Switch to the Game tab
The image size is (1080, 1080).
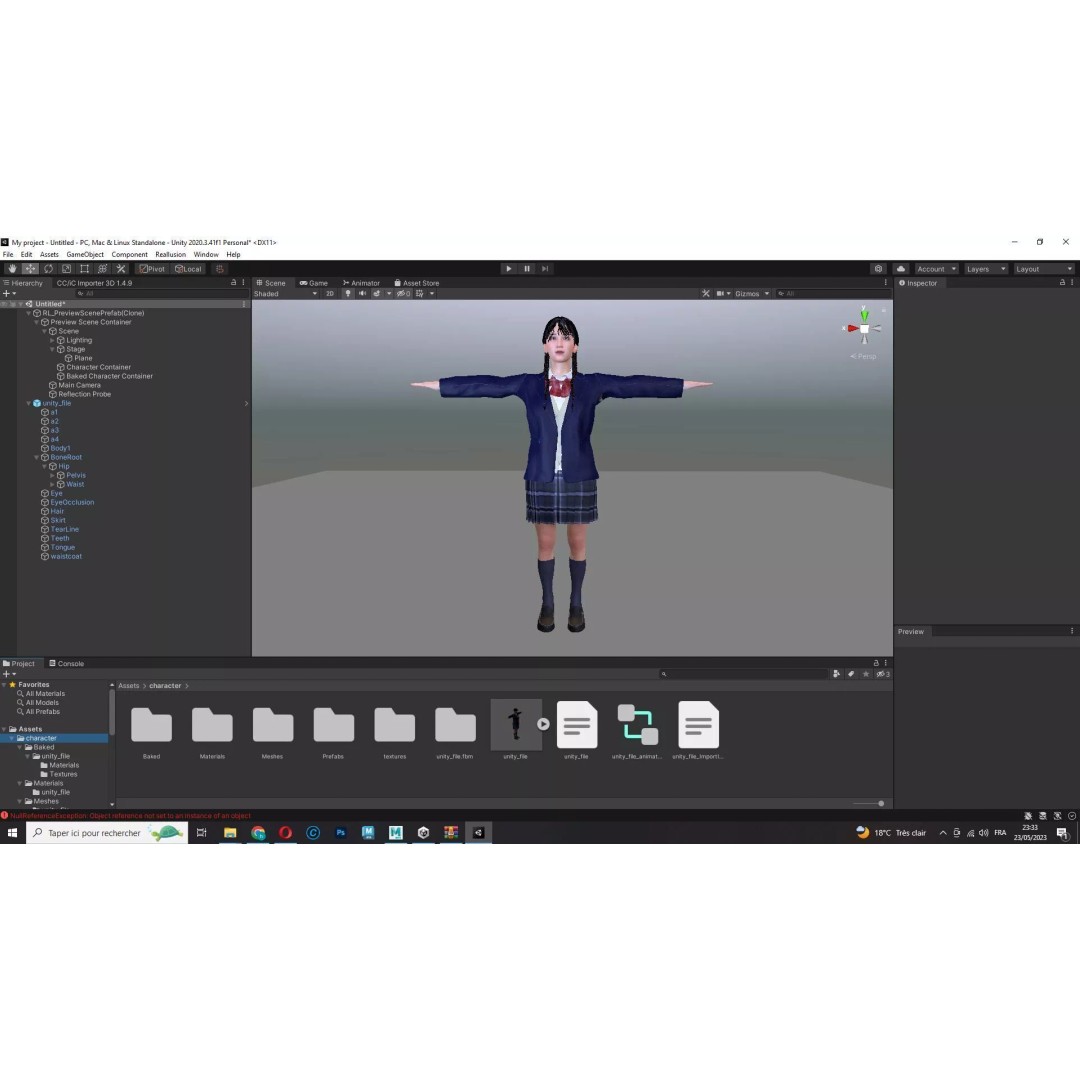point(314,282)
